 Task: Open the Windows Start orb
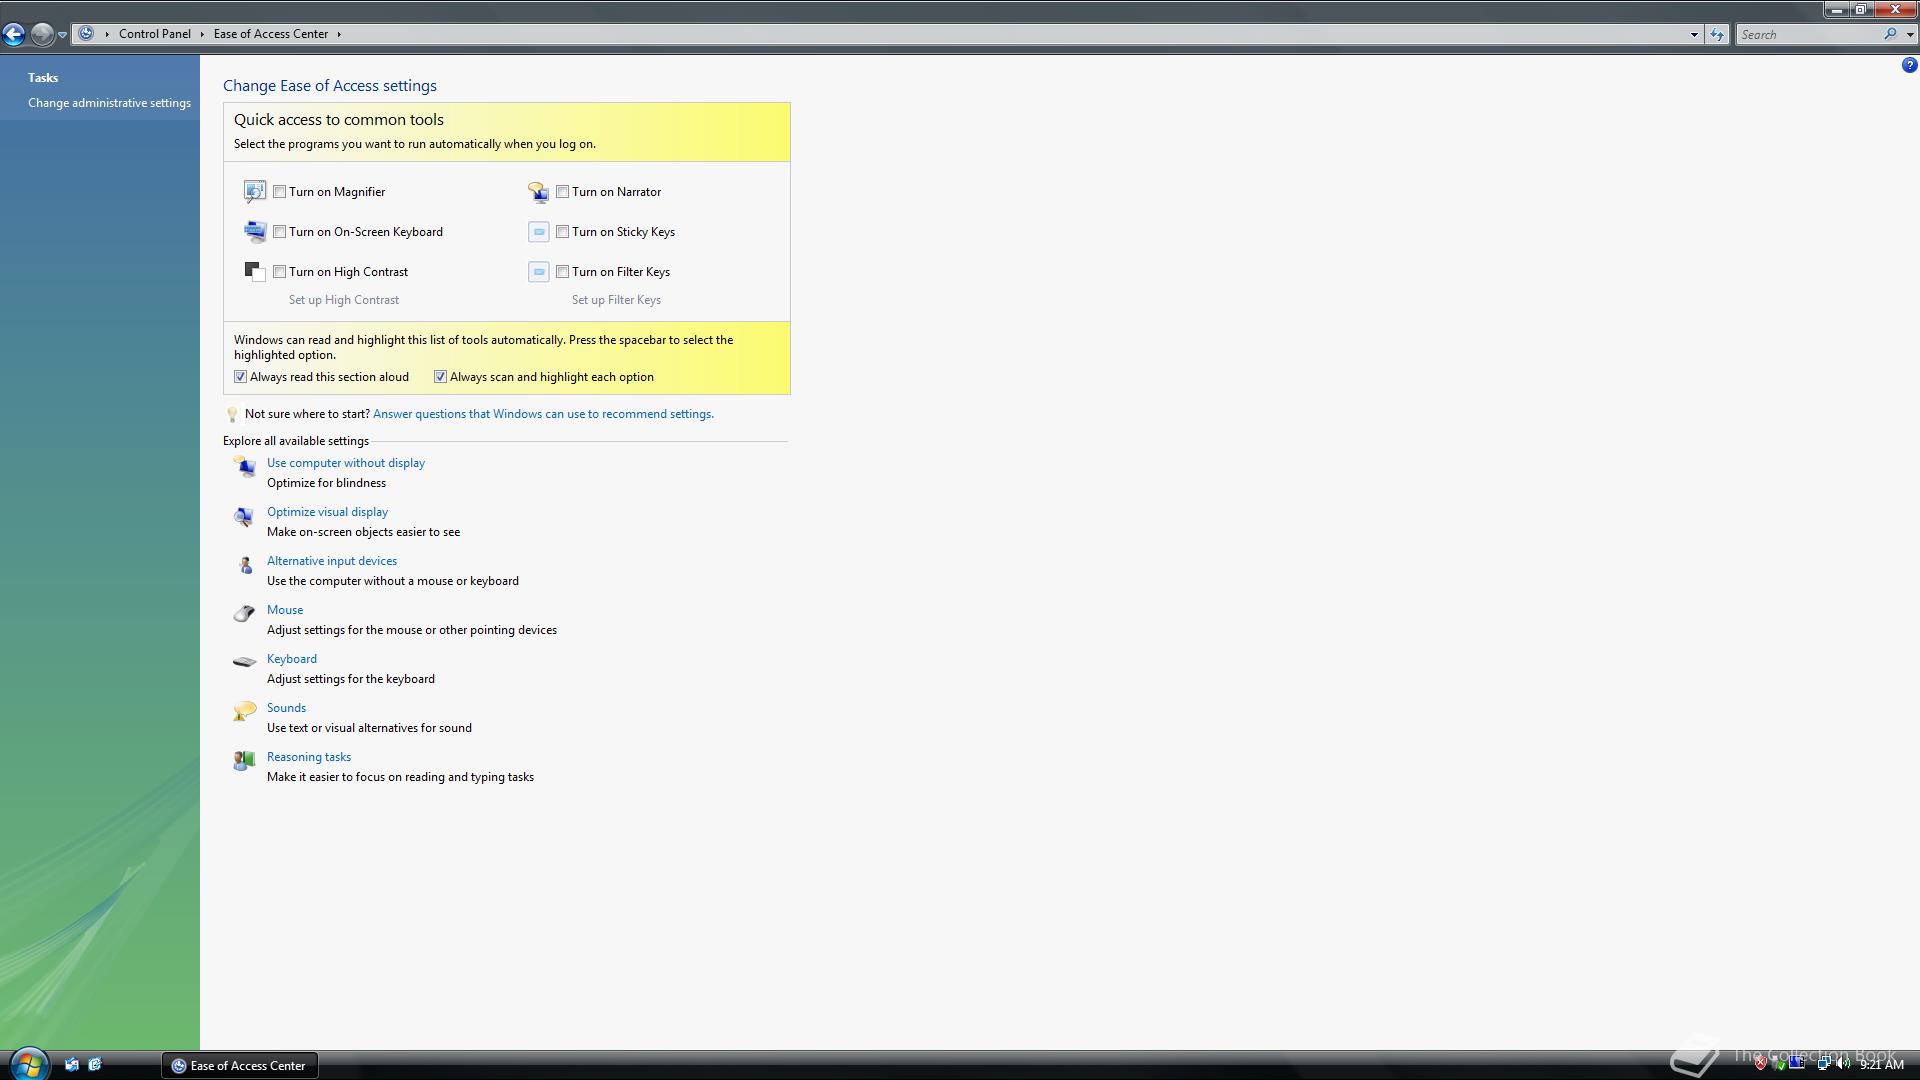pyautogui.click(x=28, y=1063)
